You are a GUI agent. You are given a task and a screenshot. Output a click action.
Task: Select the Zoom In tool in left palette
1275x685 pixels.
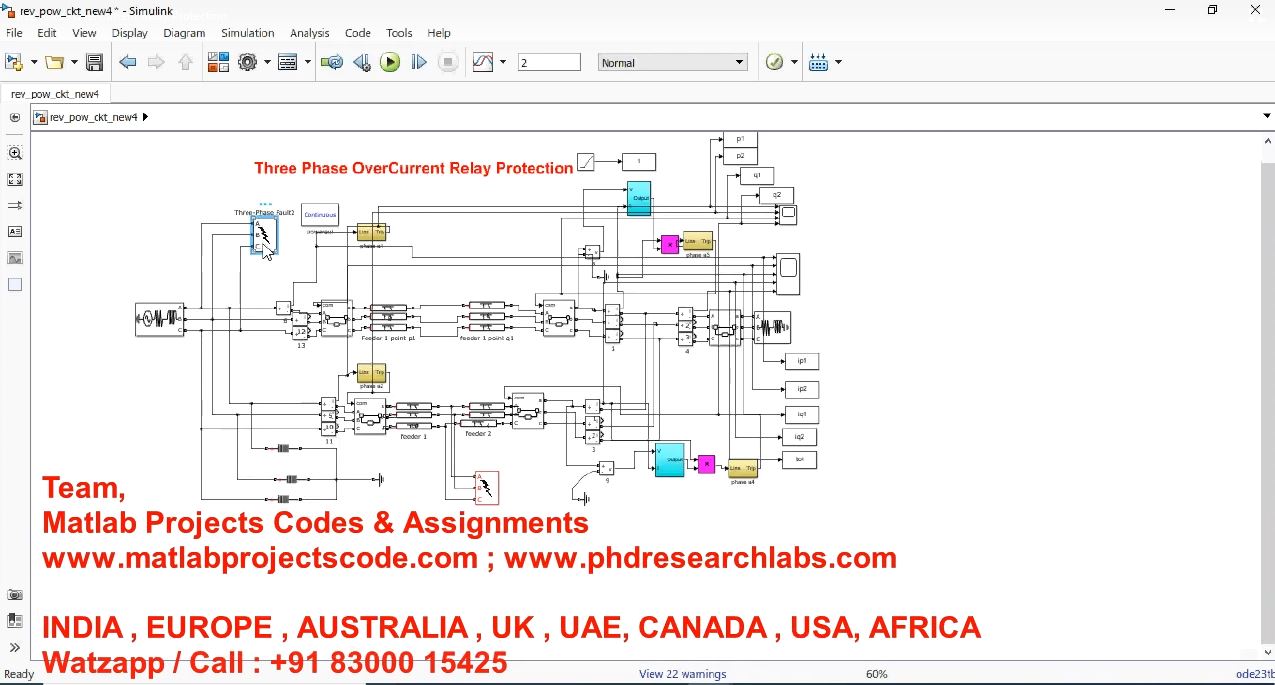[15, 153]
